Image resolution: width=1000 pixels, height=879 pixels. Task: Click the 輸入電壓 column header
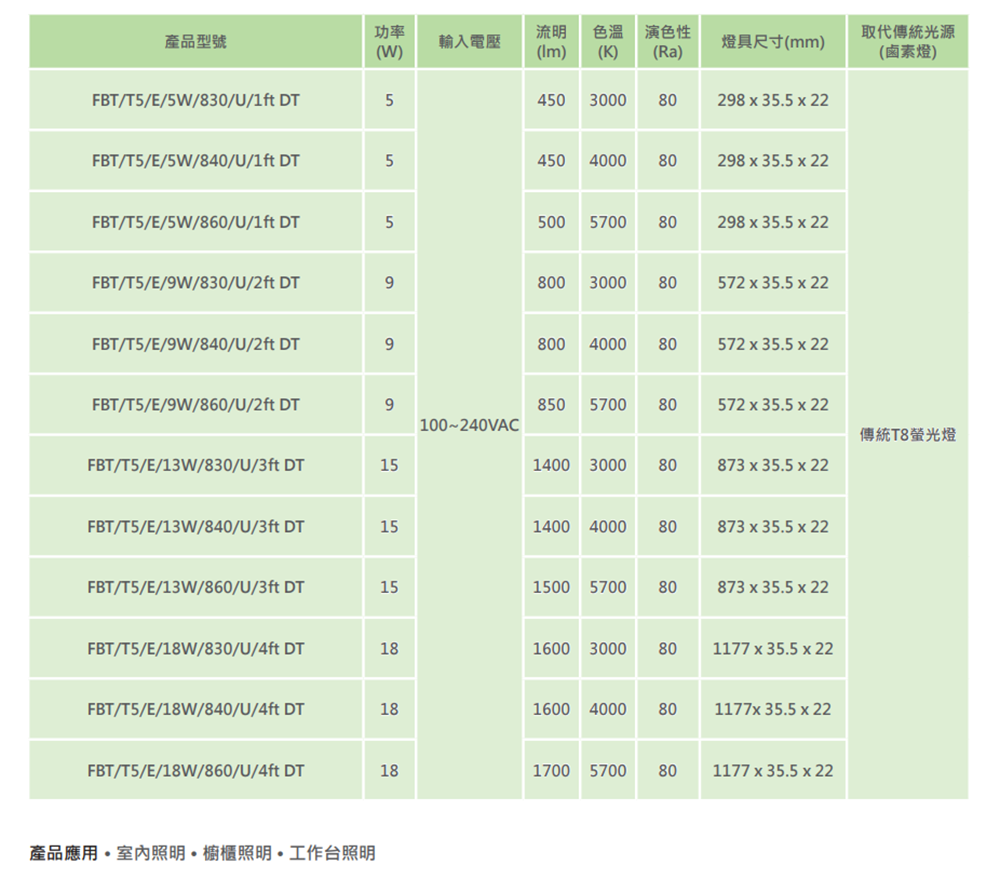pos(469,41)
